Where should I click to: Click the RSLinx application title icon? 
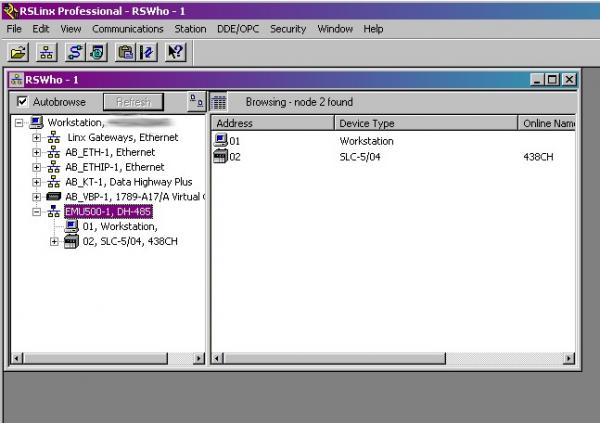10,11
